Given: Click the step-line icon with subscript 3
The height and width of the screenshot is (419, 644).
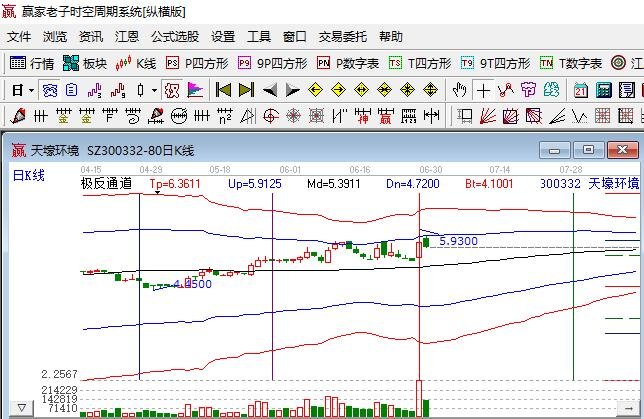Looking at the screenshot, I should pos(95,90).
